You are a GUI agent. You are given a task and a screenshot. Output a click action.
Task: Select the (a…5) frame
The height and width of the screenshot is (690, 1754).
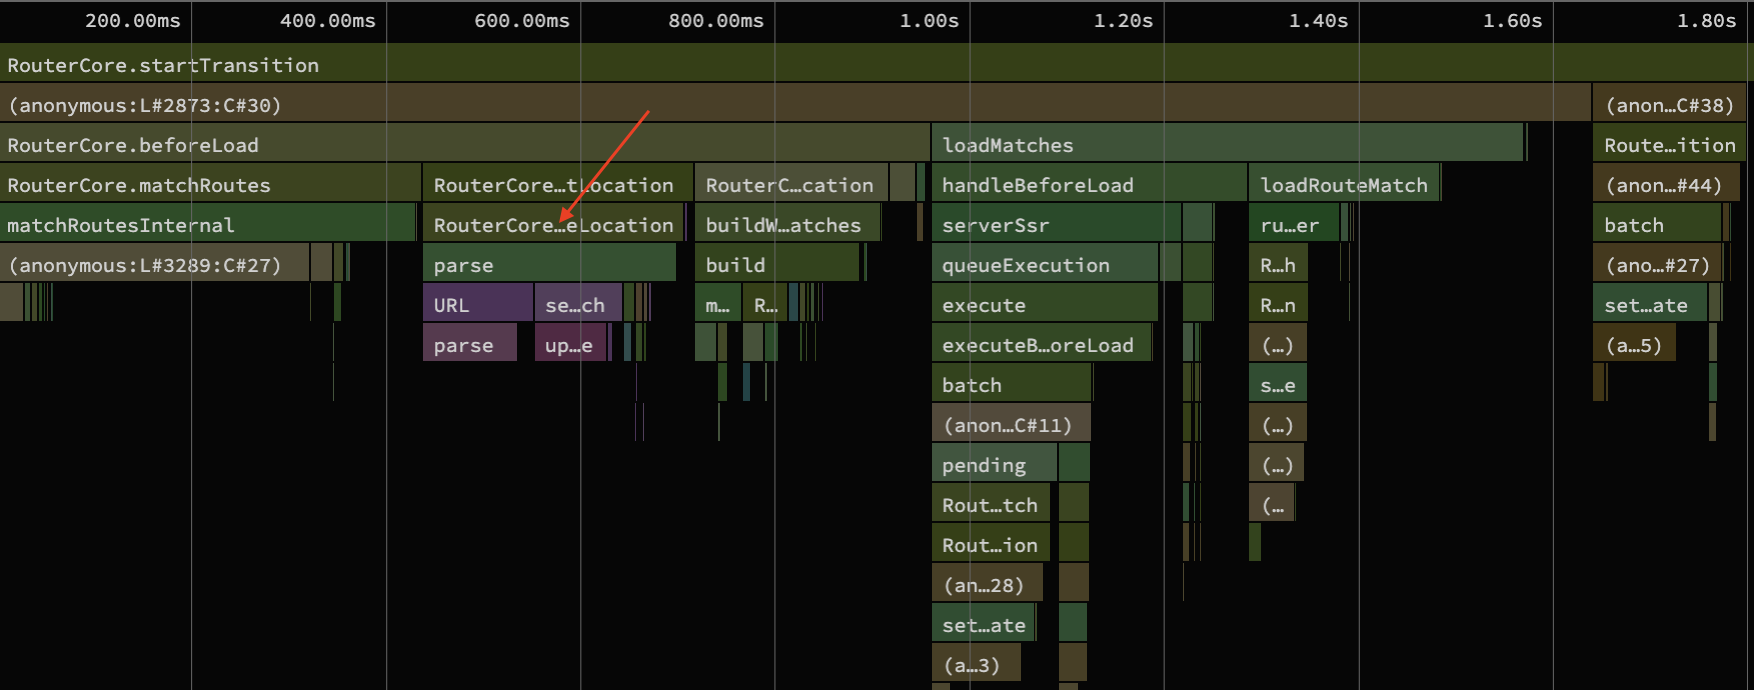[1635, 344]
